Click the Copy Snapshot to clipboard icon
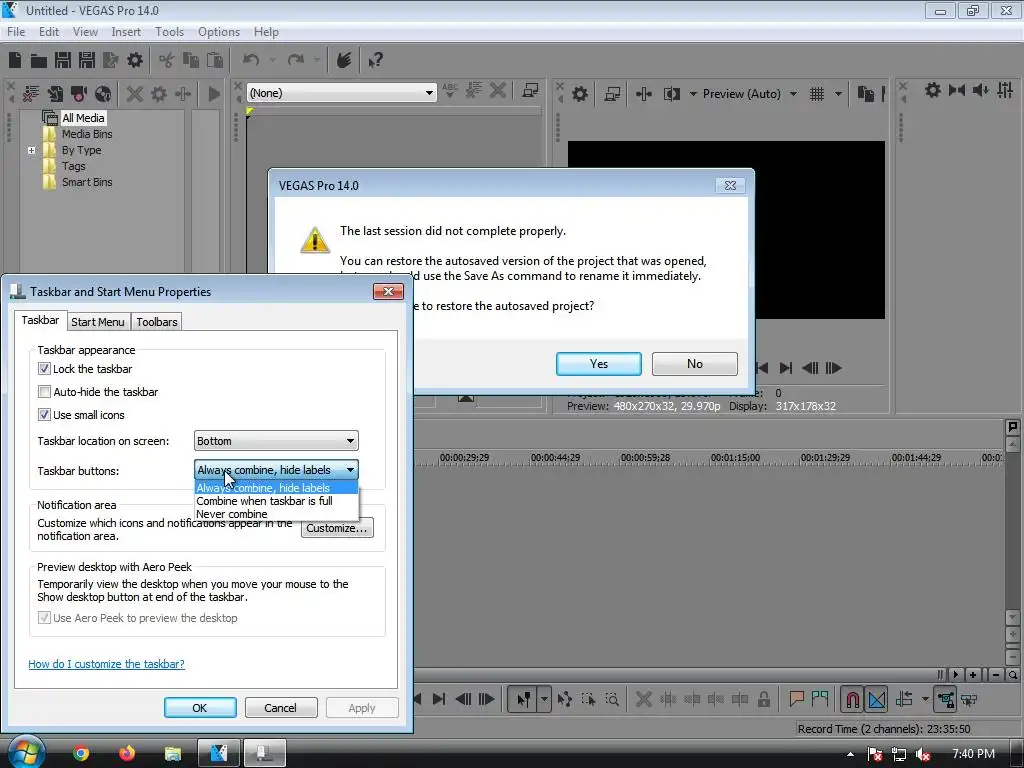Screen dimensions: 1024x768 [866, 94]
